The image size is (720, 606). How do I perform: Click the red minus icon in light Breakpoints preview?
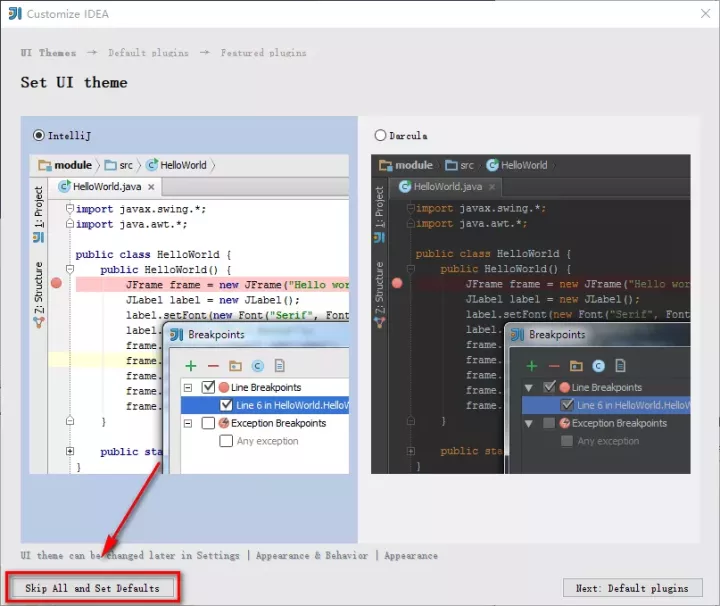(212, 366)
